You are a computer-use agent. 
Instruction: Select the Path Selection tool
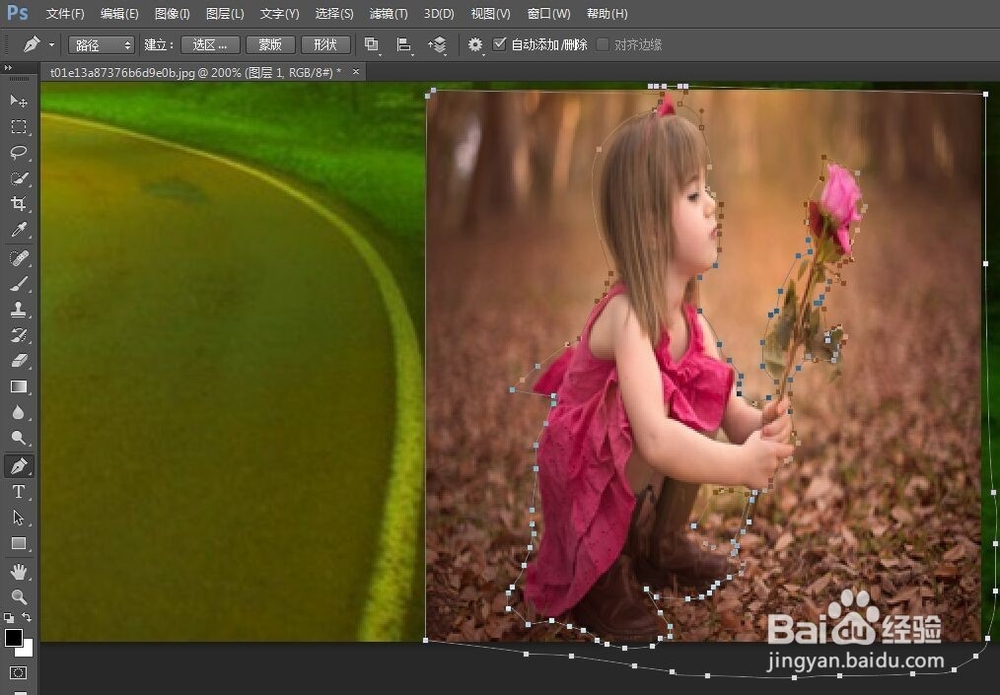pyautogui.click(x=18, y=517)
